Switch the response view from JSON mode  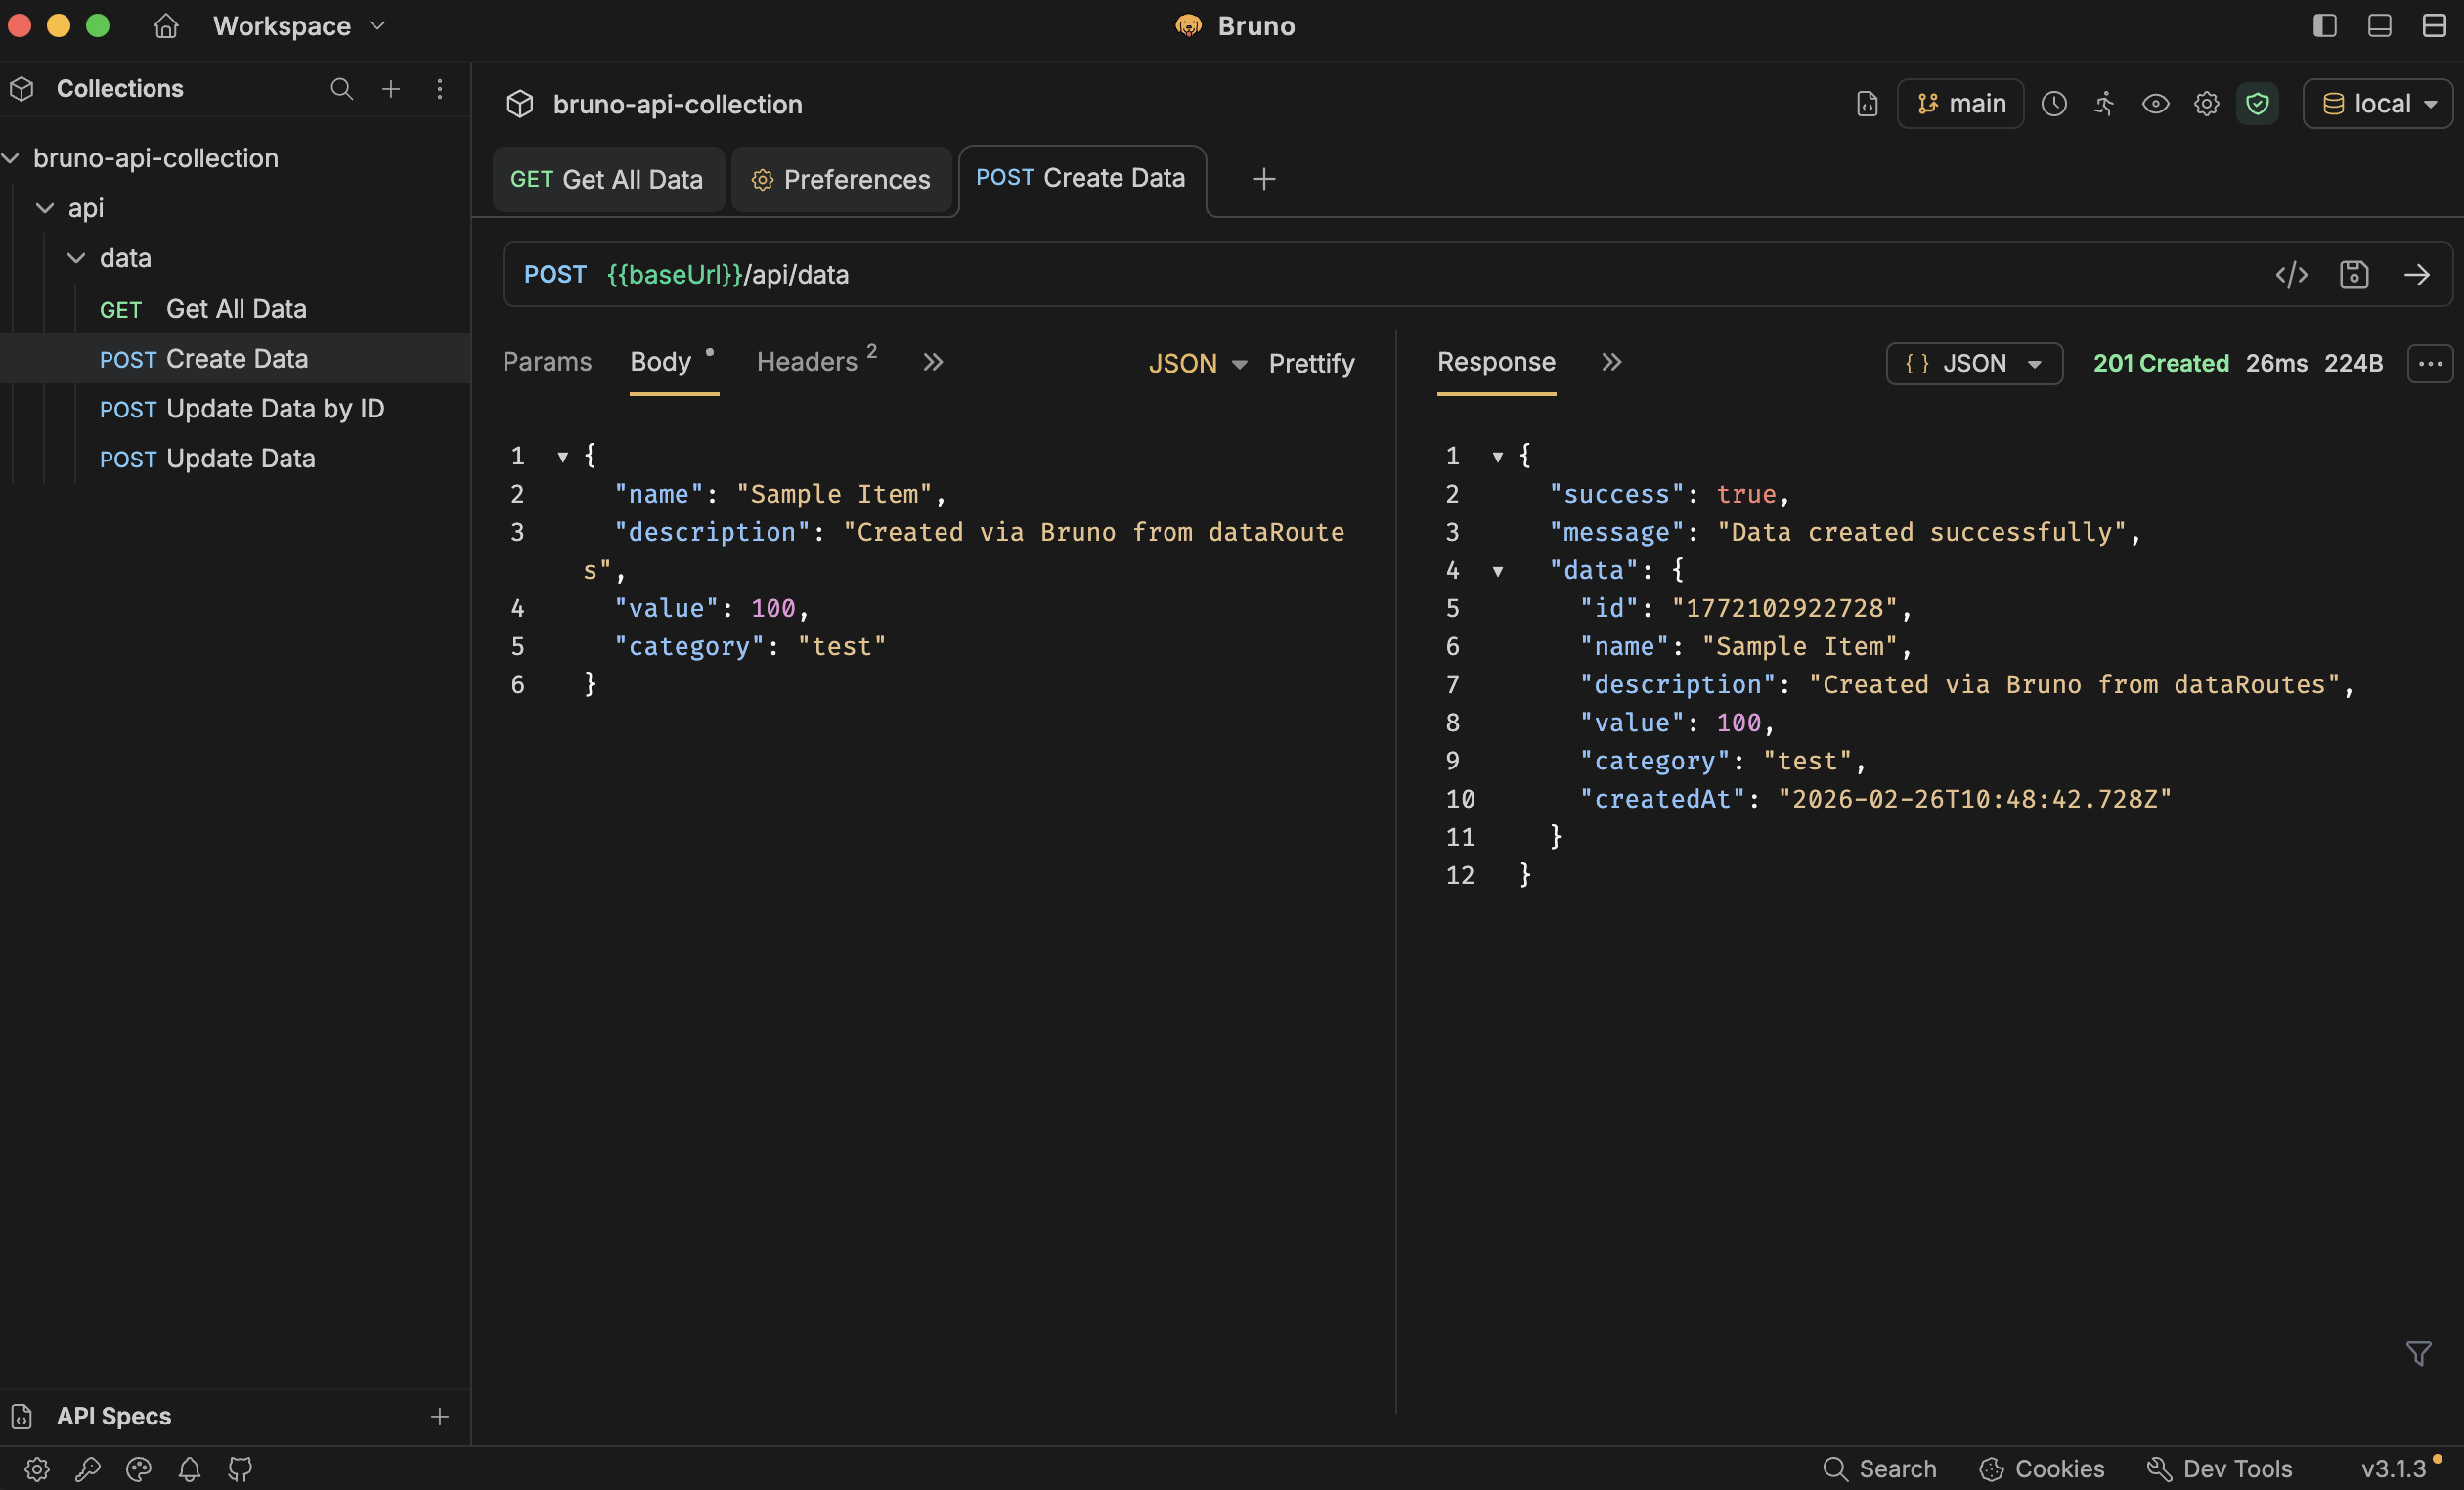click(1973, 364)
